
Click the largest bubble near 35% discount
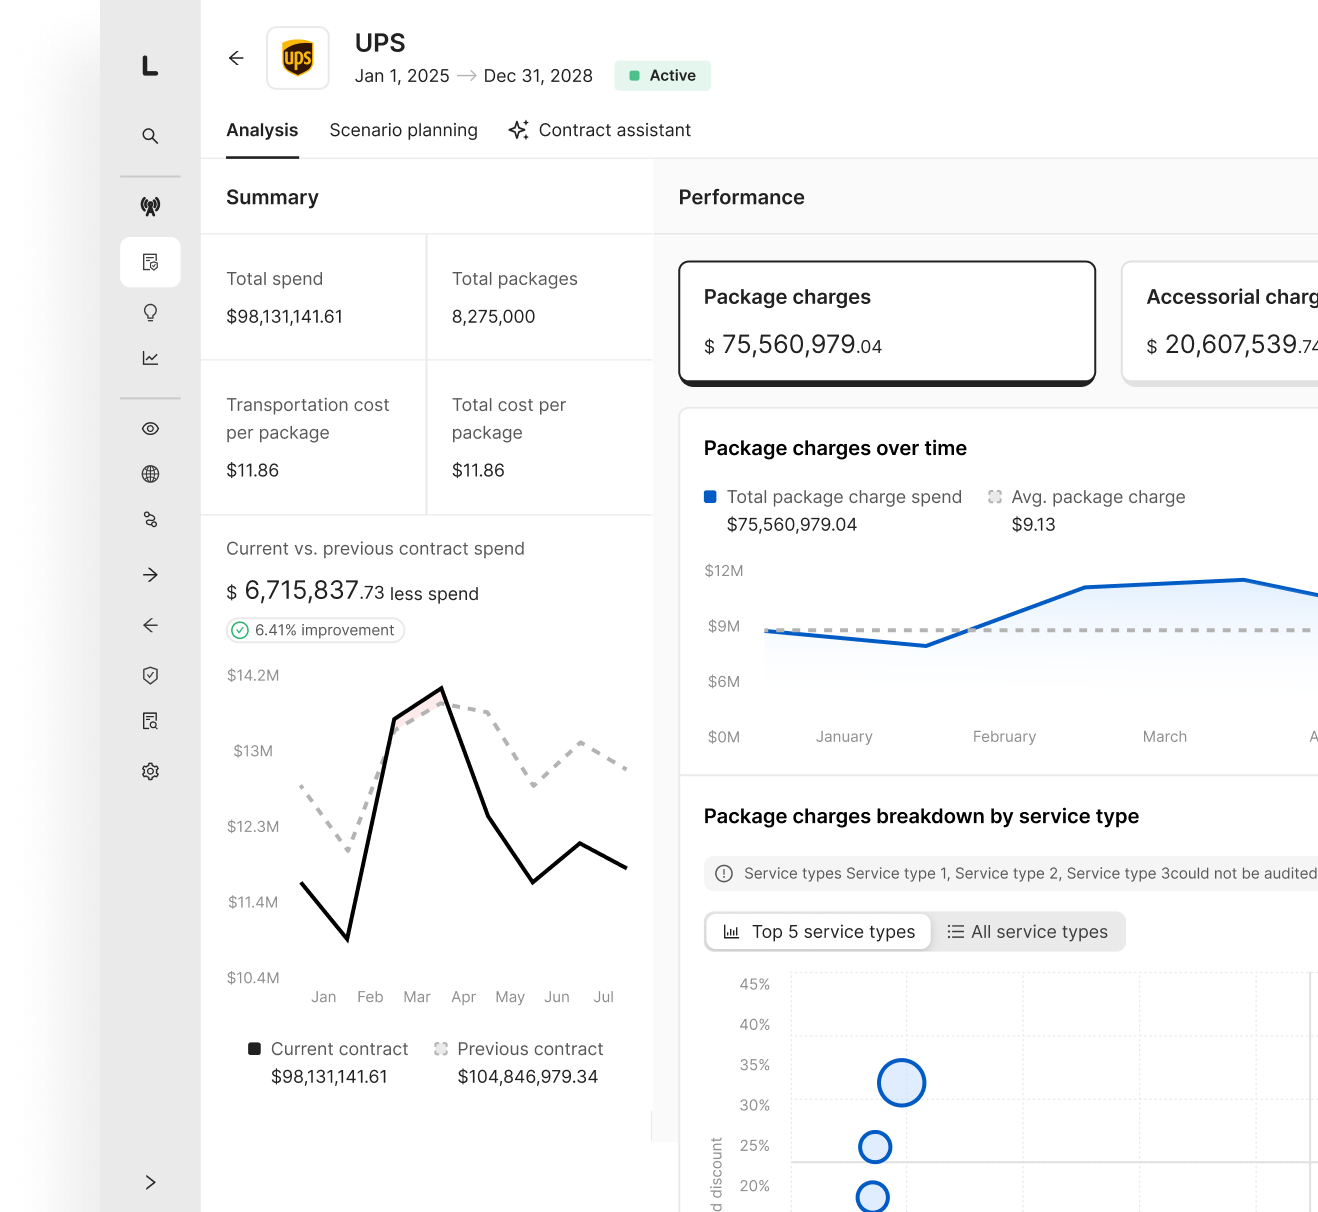tap(901, 1083)
